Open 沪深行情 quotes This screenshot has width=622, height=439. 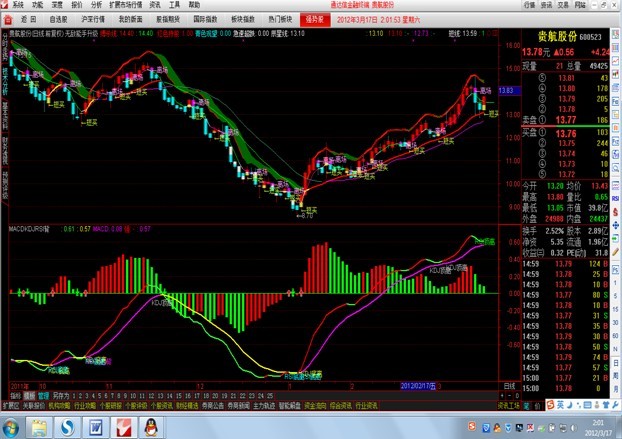click(93, 19)
